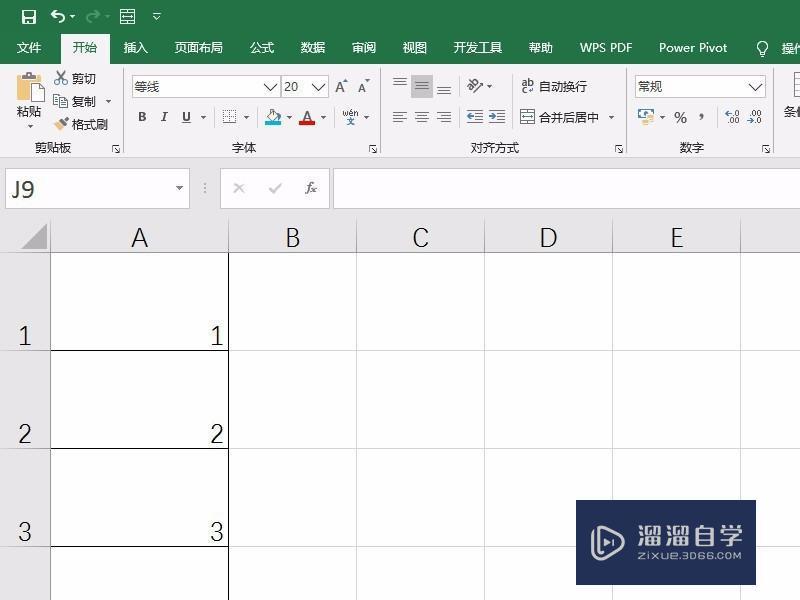Image resolution: width=800 pixels, height=600 pixels.
Task: Click the Save icon in Quick Access Toolbar
Action: coord(28,16)
